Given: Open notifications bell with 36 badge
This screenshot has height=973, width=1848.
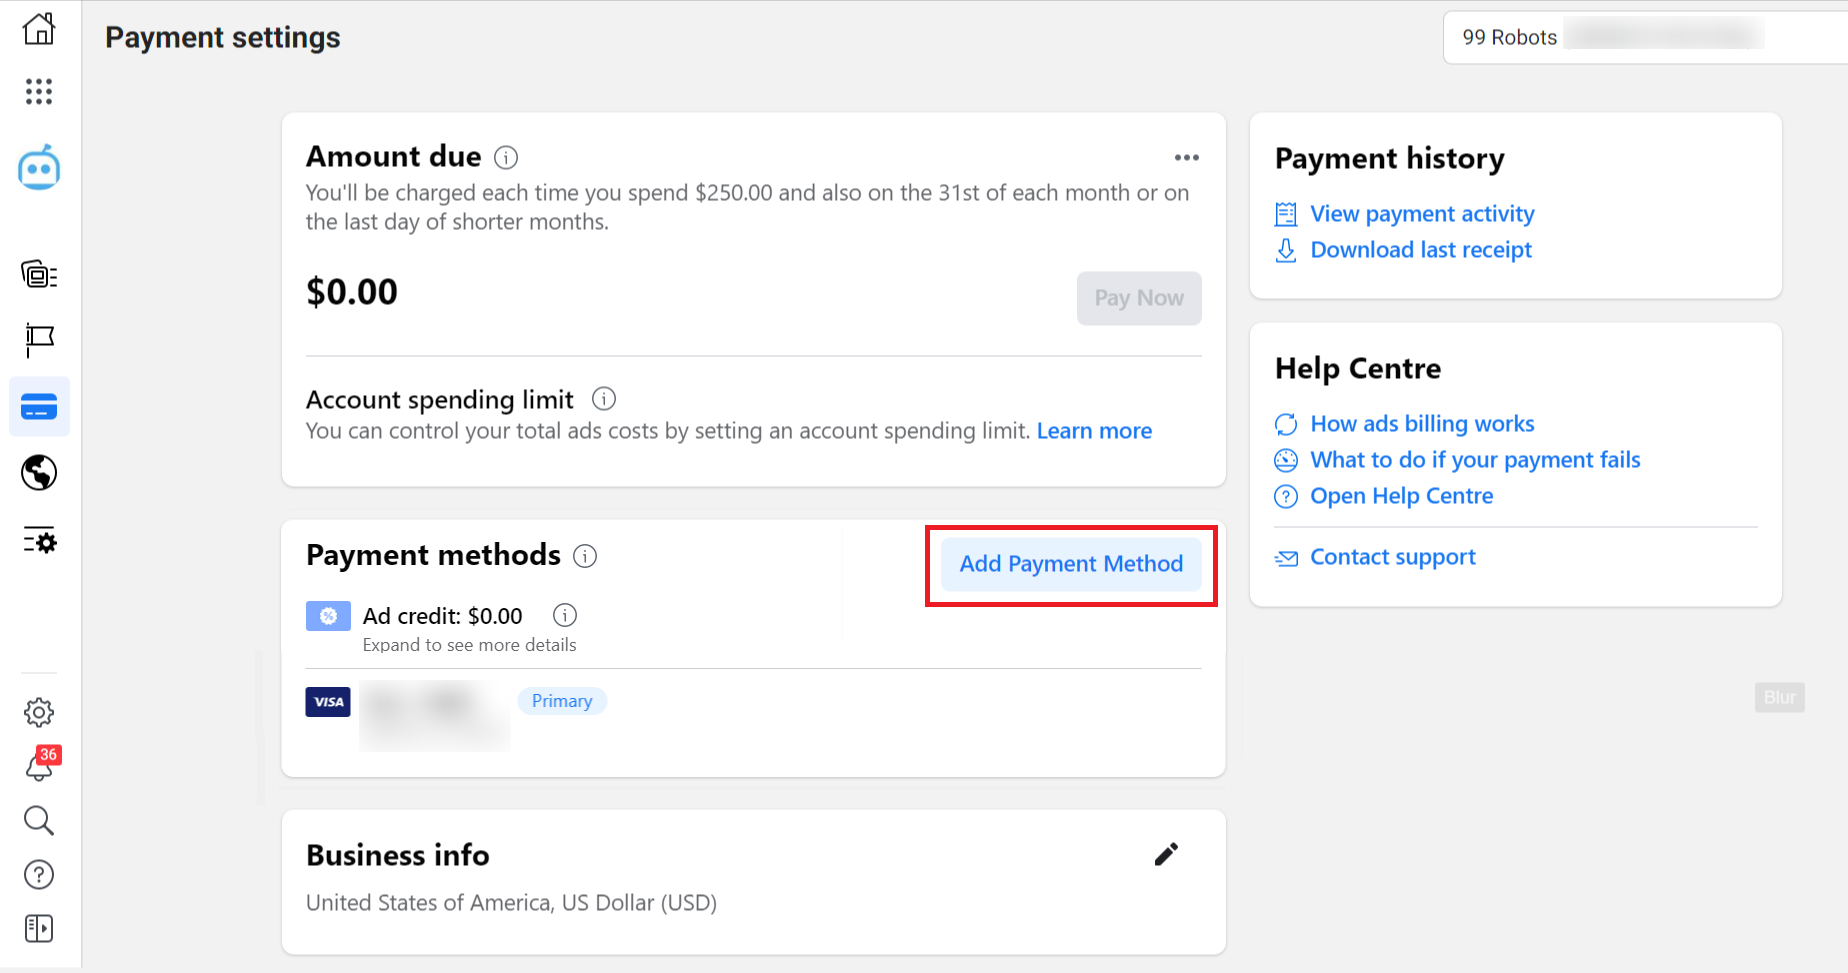Looking at the screenshot, I should coord(39,767).
